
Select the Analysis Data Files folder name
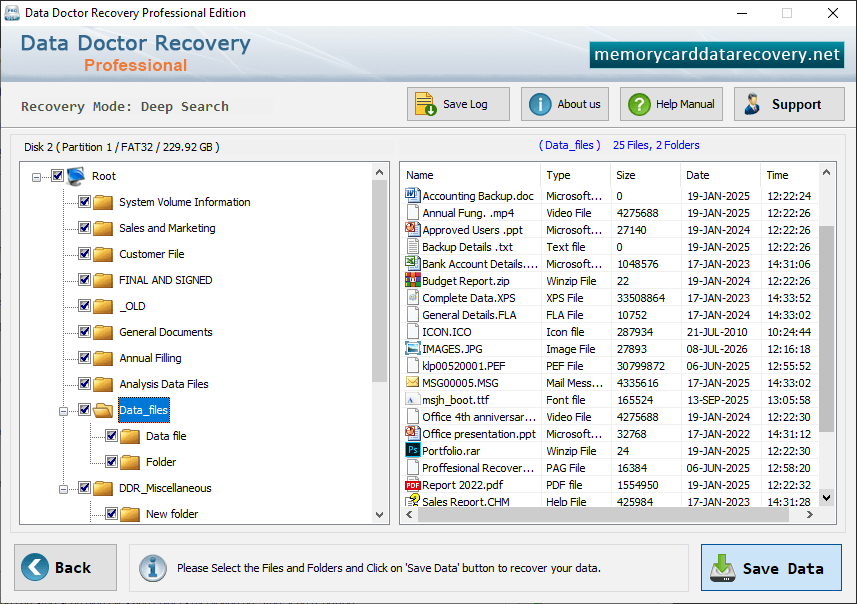163,384
